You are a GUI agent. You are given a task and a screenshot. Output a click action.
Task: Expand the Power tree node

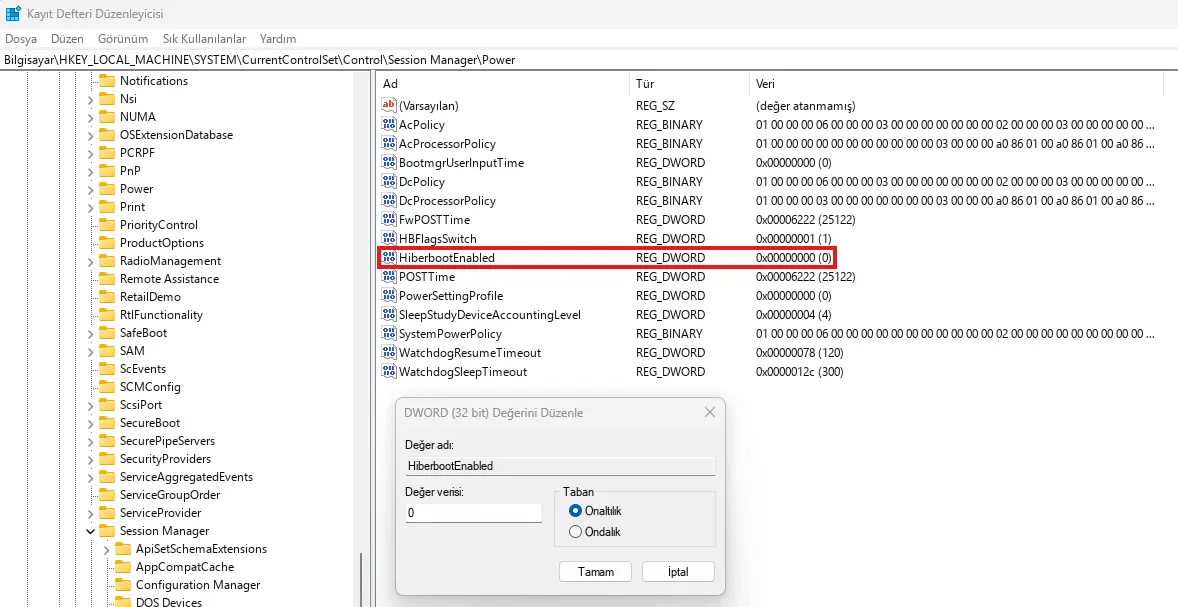click(x=90, y=189)
